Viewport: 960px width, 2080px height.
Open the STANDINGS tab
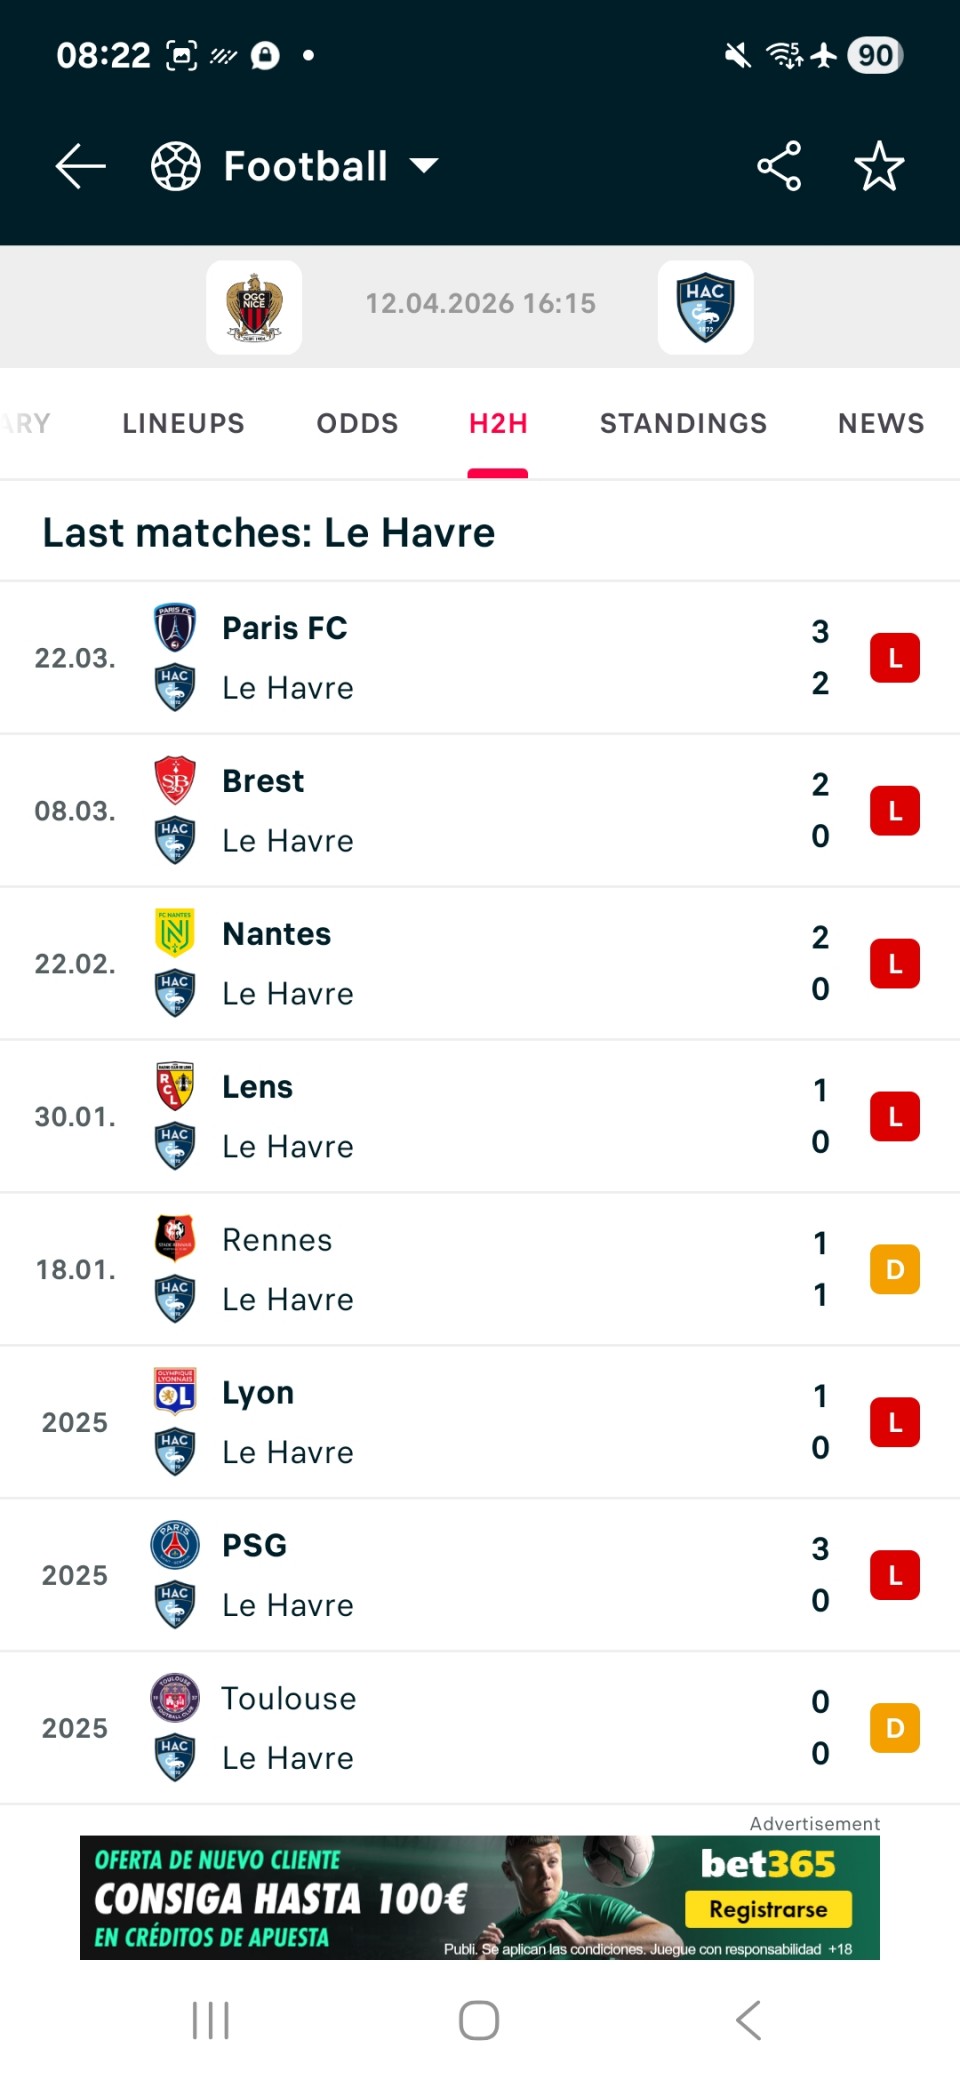(683, 423)
